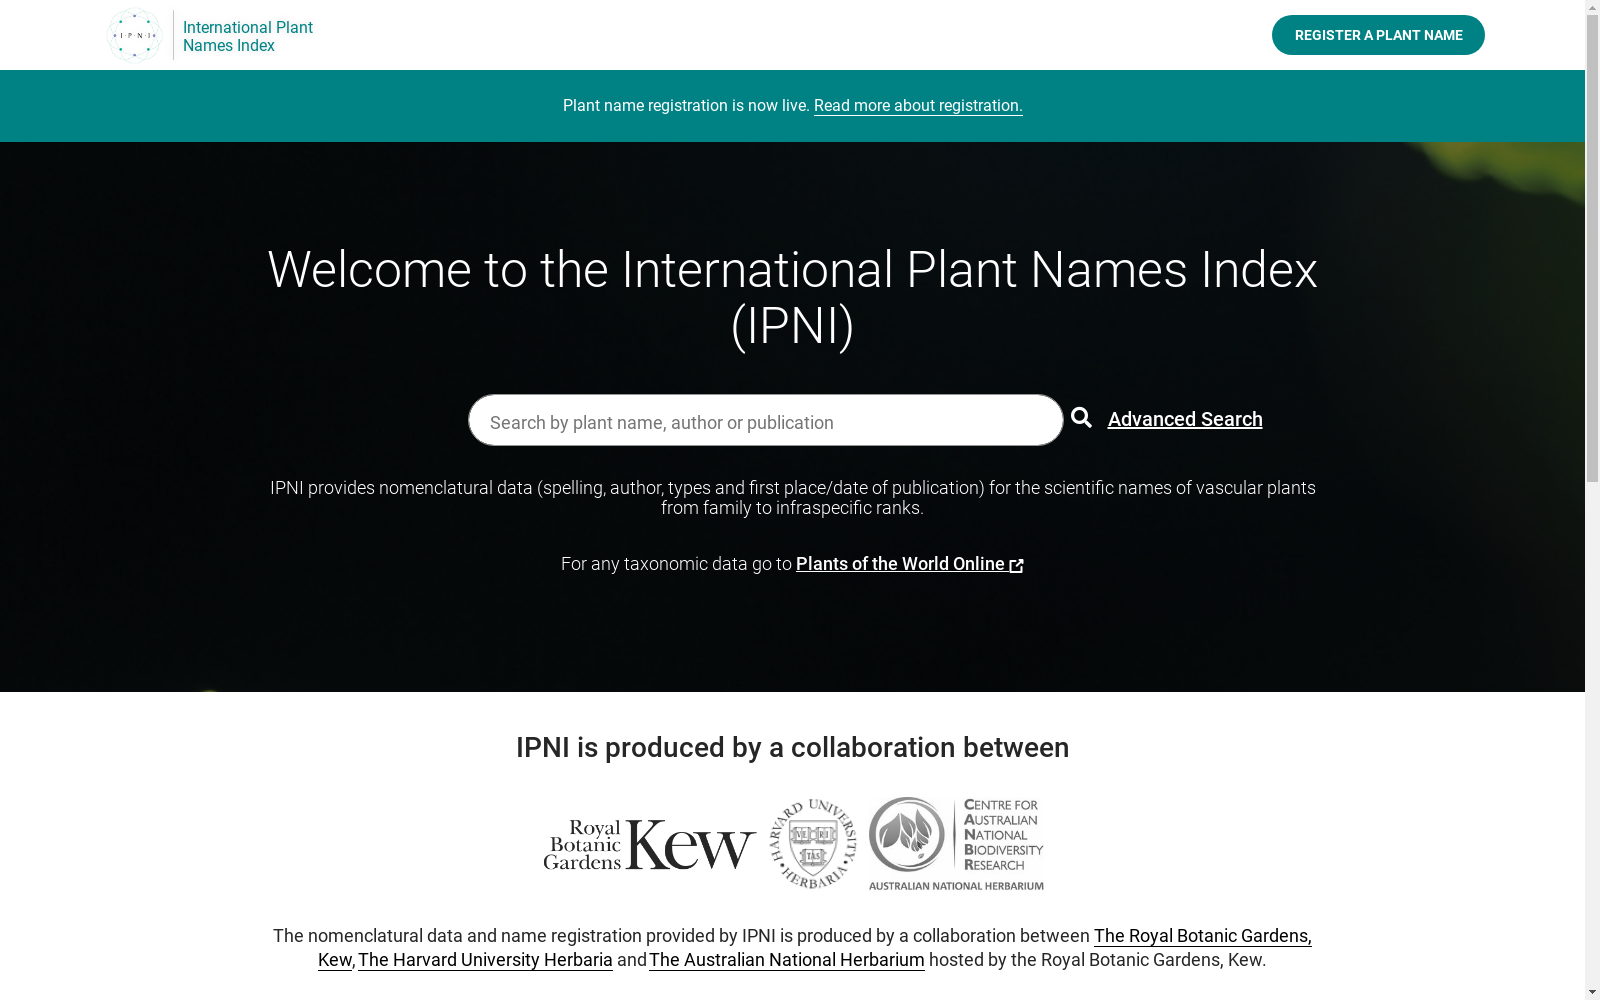Click the vertical scrollbar thumb
The image size is (1600, 1000).
(x=1592, y=250)
